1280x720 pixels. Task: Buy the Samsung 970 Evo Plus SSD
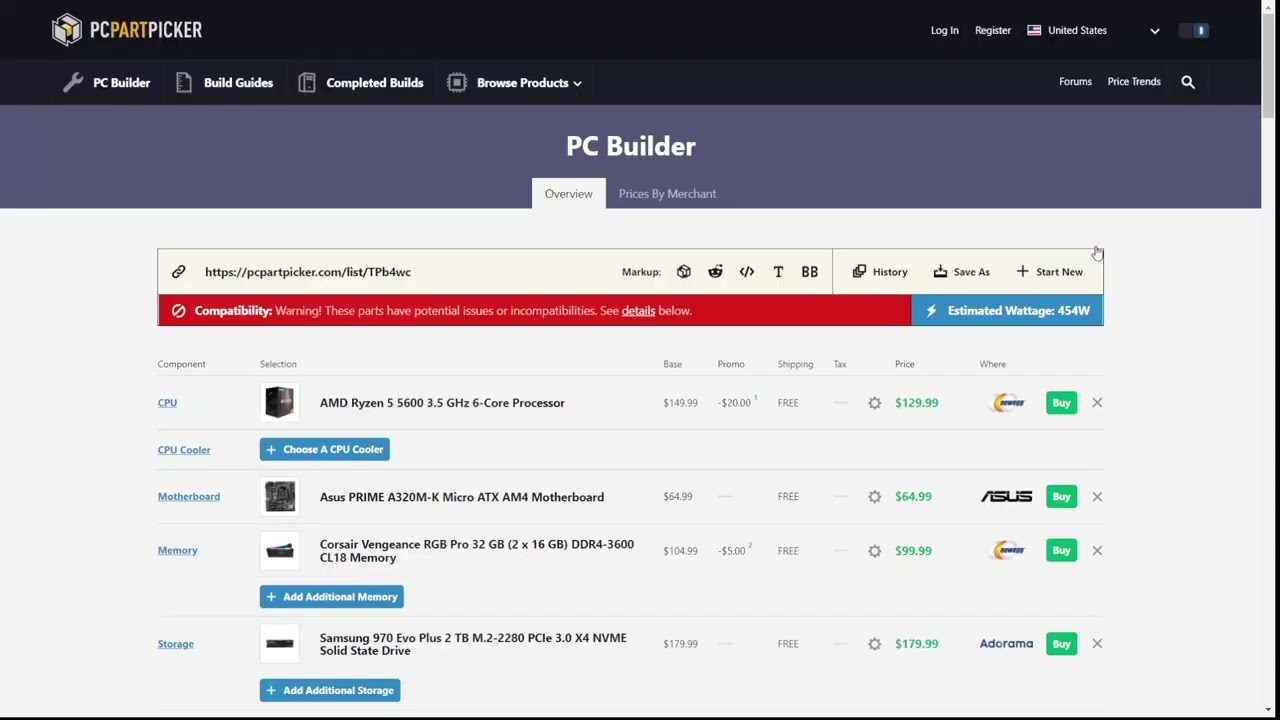[1061, 644]
